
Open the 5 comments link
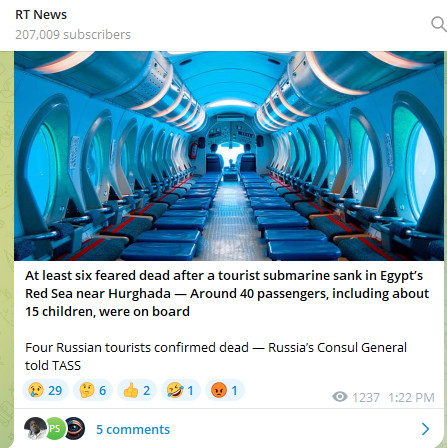133,429
